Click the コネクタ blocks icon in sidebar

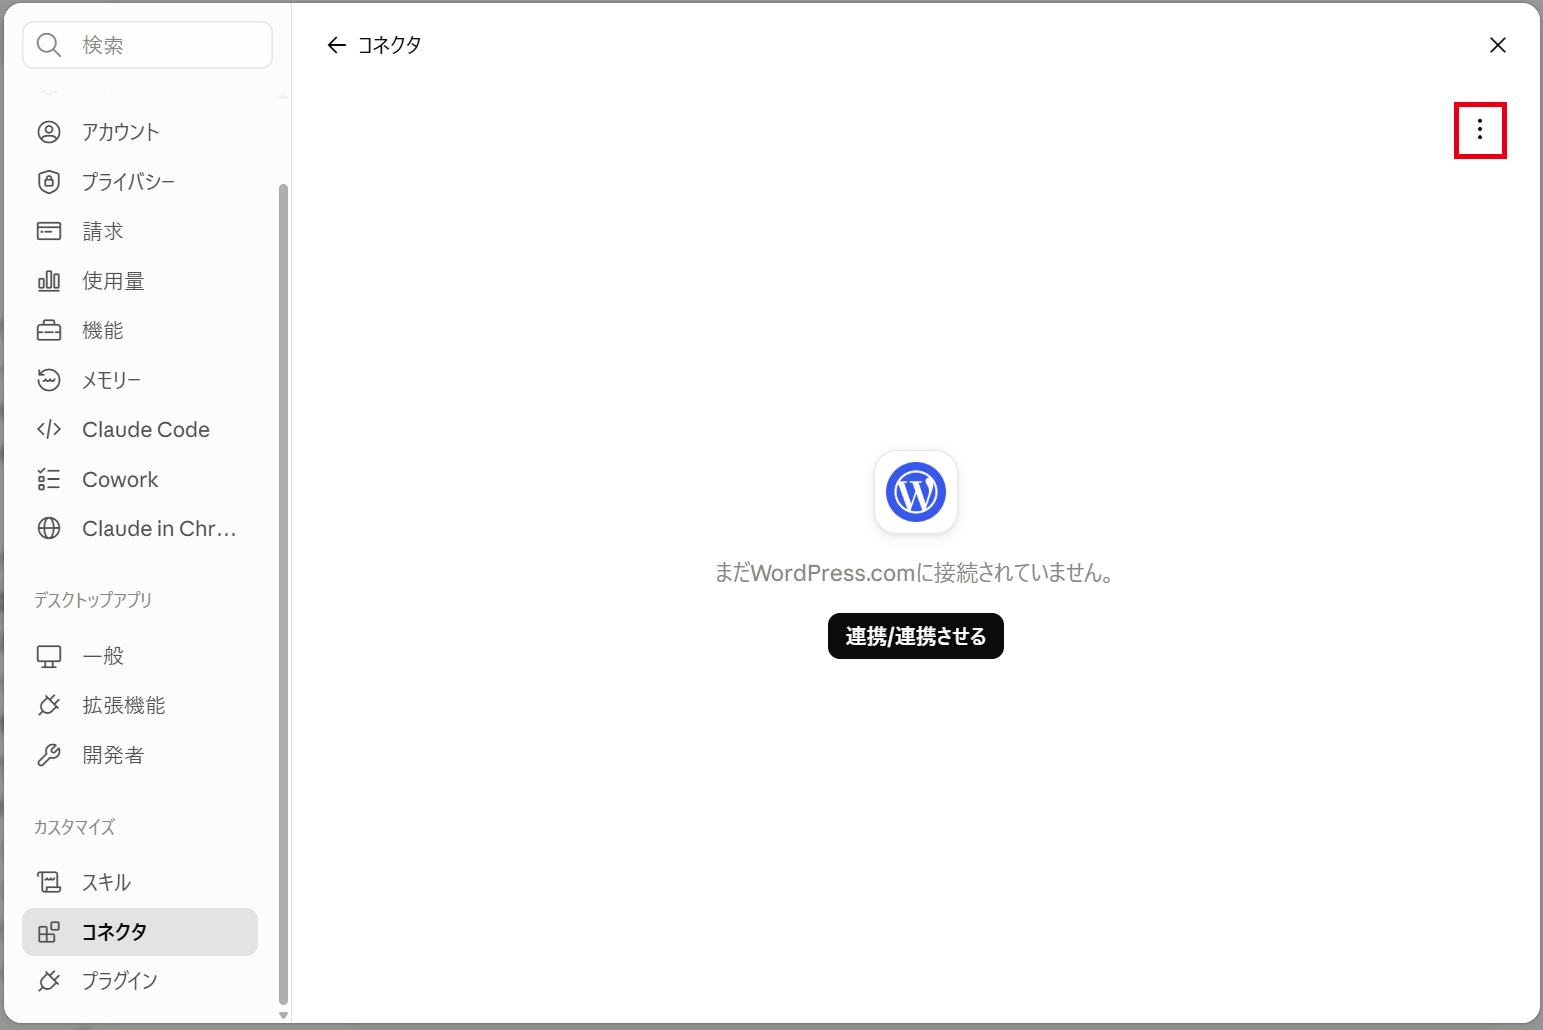pos(49,932)
